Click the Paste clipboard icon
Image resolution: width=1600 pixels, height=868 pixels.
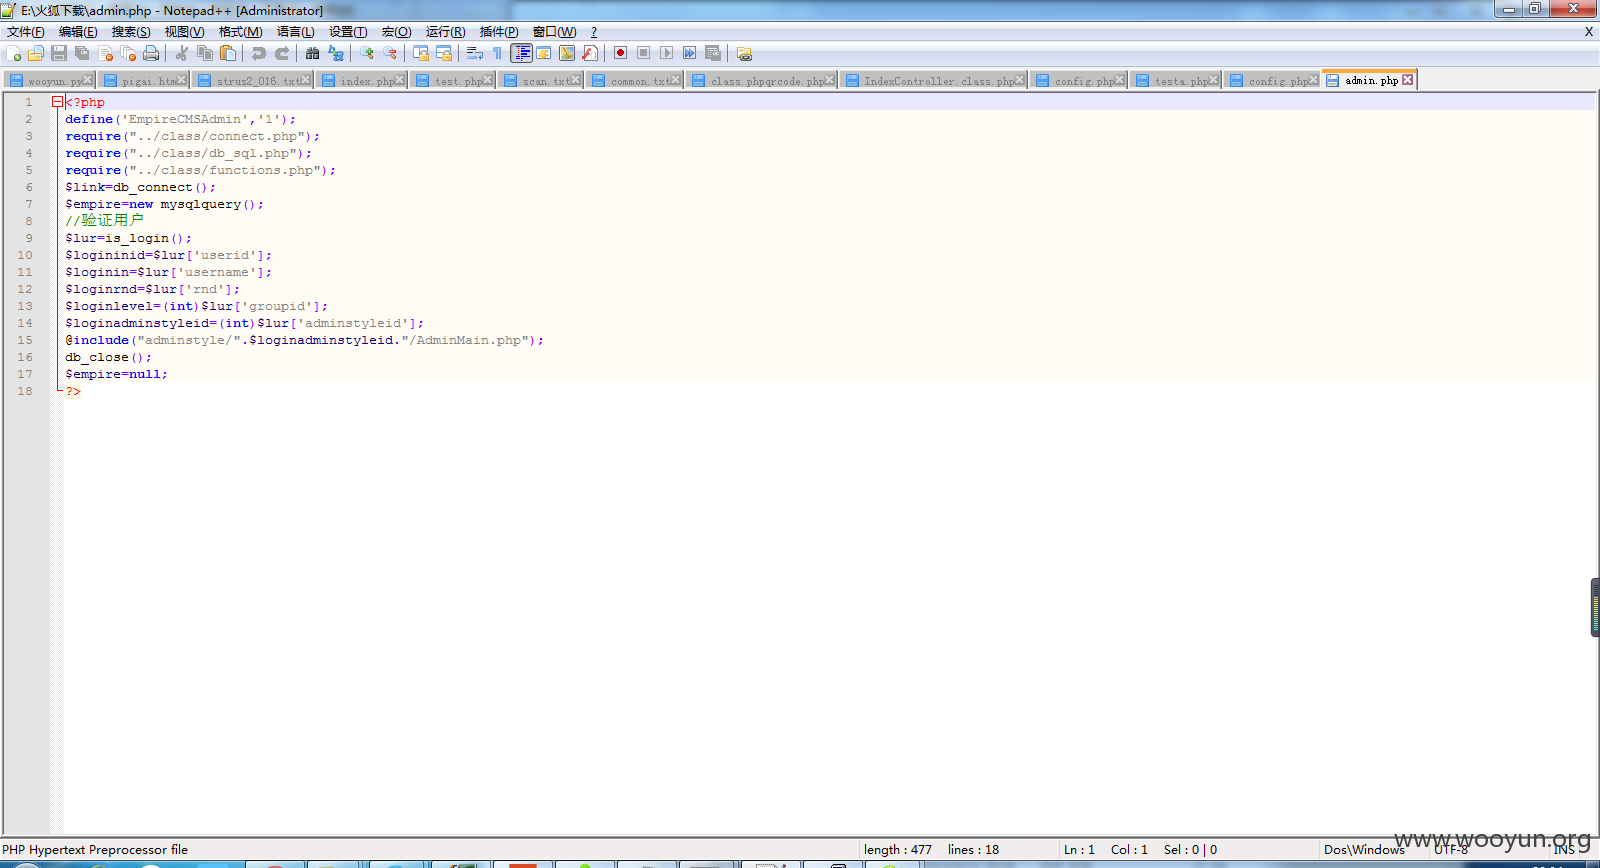(x=228, y=53)
